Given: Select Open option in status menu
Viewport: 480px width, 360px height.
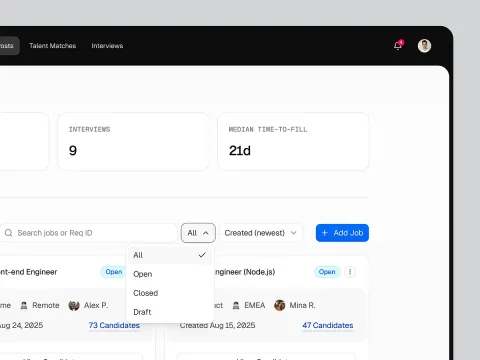Looking at the screenshot, I should tap(170, 274).
